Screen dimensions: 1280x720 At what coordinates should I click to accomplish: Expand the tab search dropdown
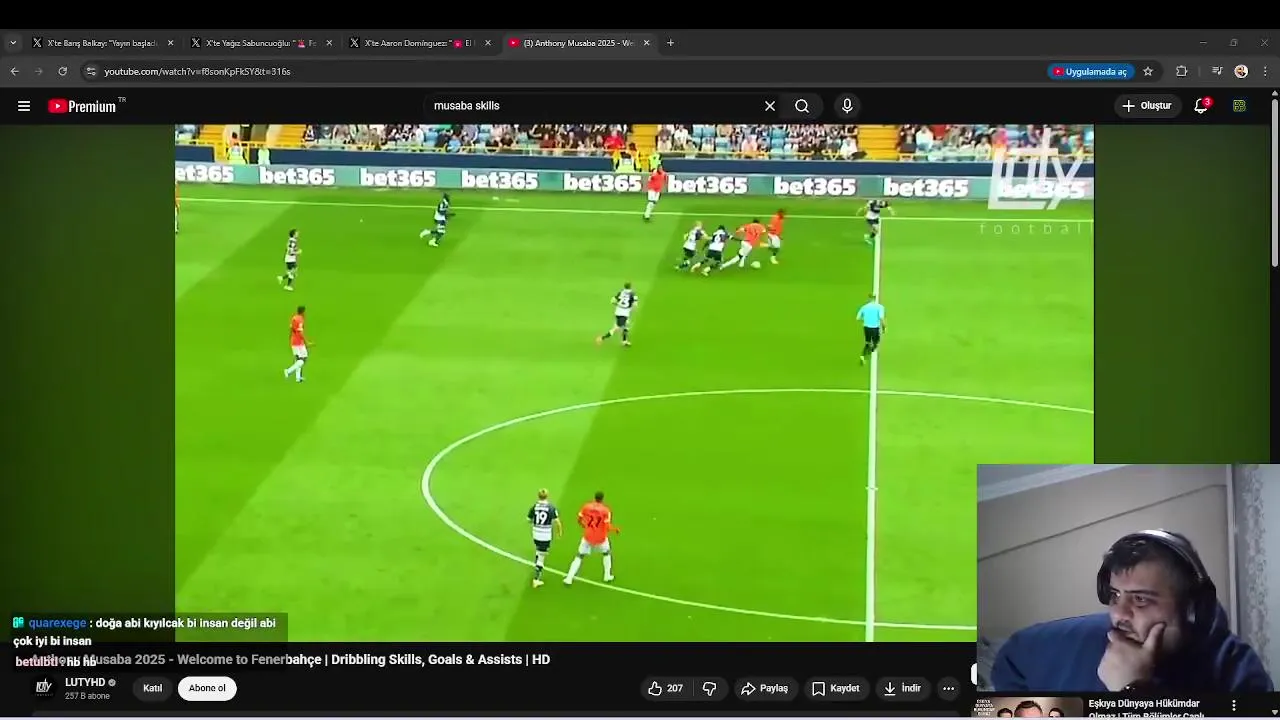(x=13, y=43)
